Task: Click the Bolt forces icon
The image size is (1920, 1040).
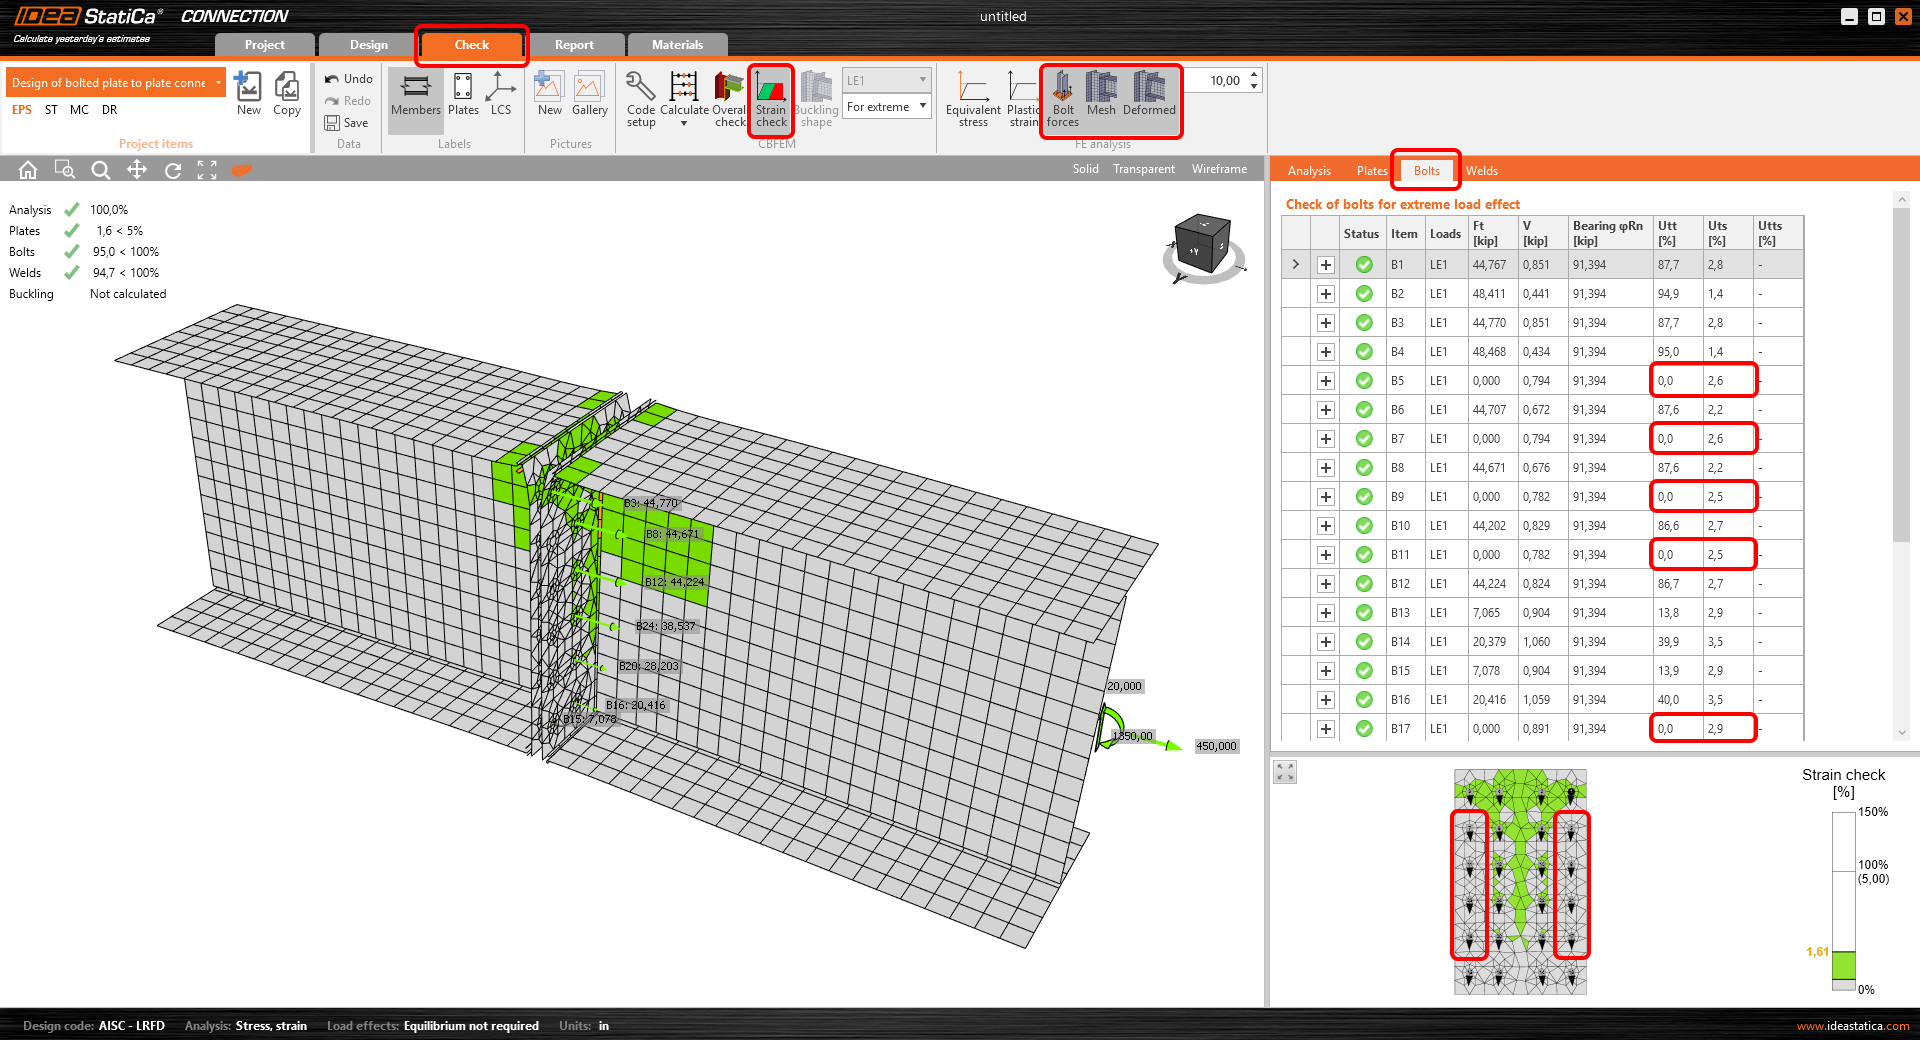Action: click(x=1061, y=97)
